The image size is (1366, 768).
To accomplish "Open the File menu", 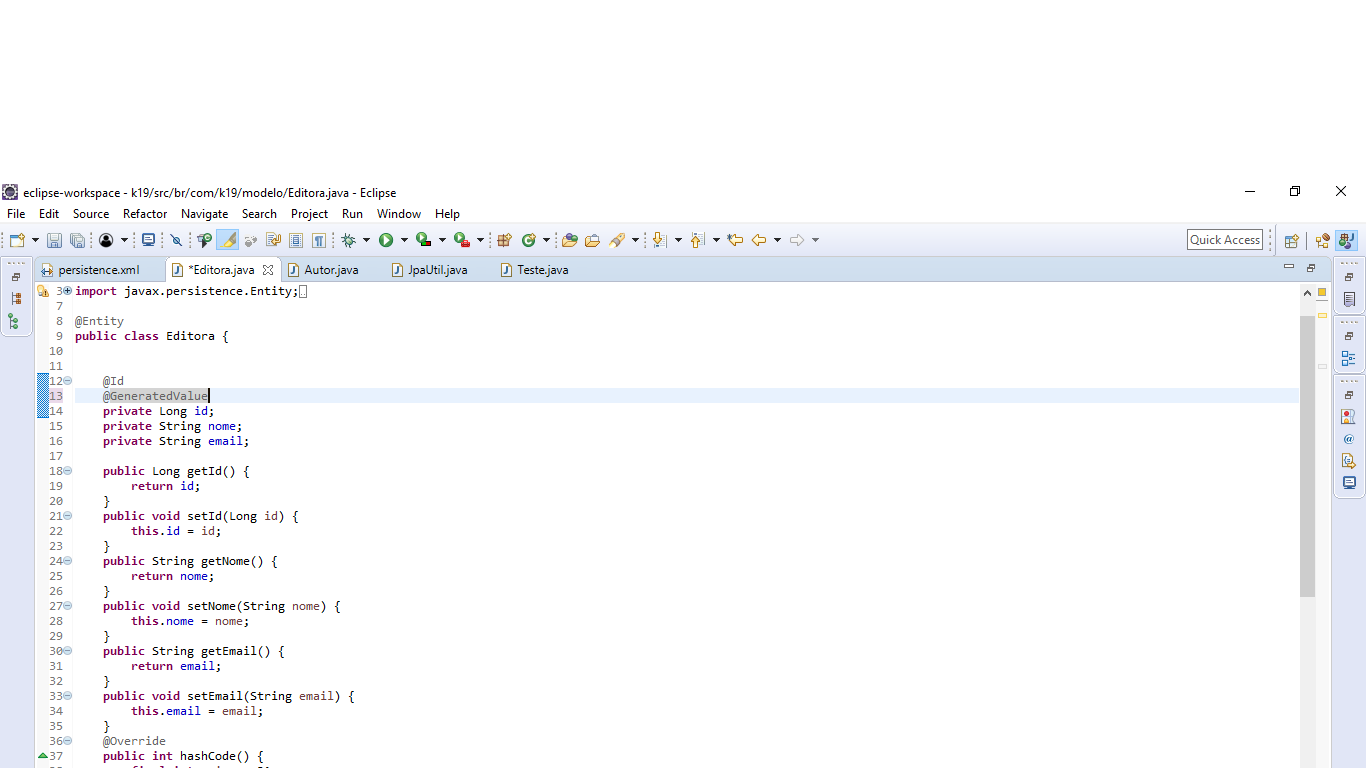I will (16, 214).
